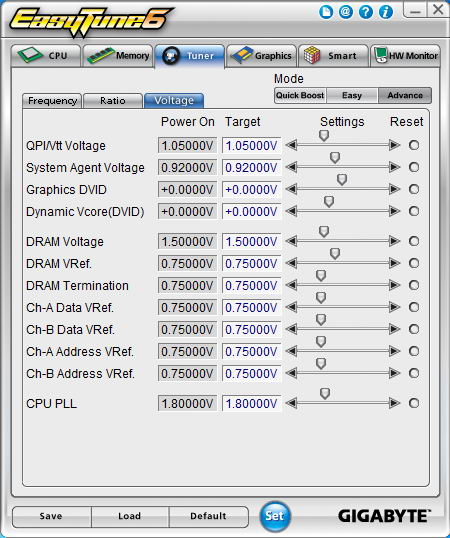450x538 pixels.
Task: Decrease System Agent Voltage with left arrow
Action: click(x=292, y=167)
